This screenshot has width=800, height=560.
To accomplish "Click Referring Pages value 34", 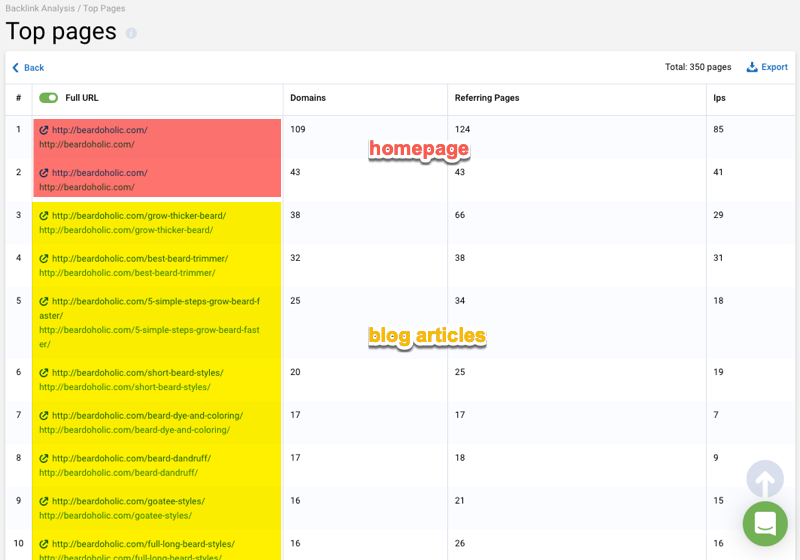I will click(x=460, y=301).
